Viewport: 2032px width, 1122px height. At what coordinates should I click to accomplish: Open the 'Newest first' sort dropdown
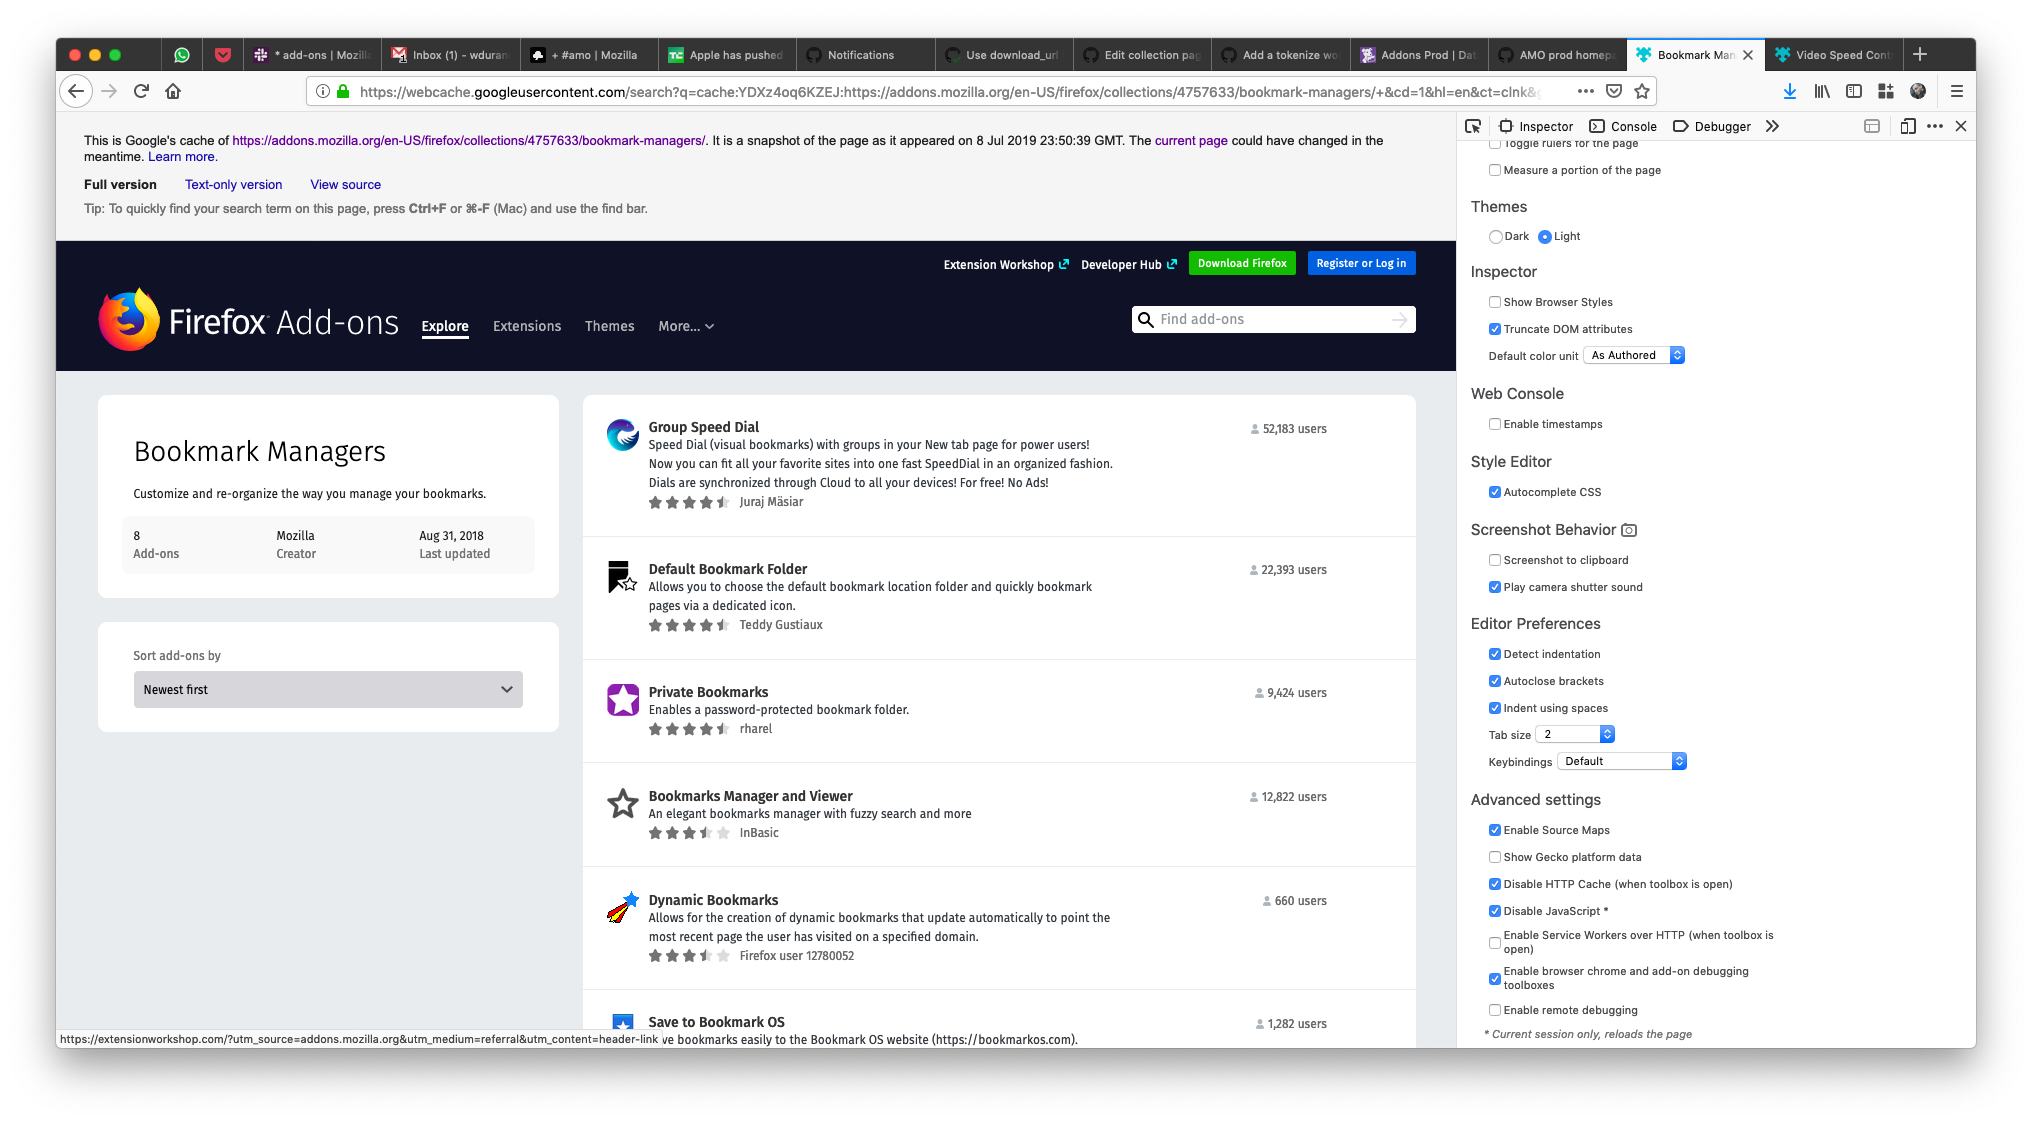328,689
